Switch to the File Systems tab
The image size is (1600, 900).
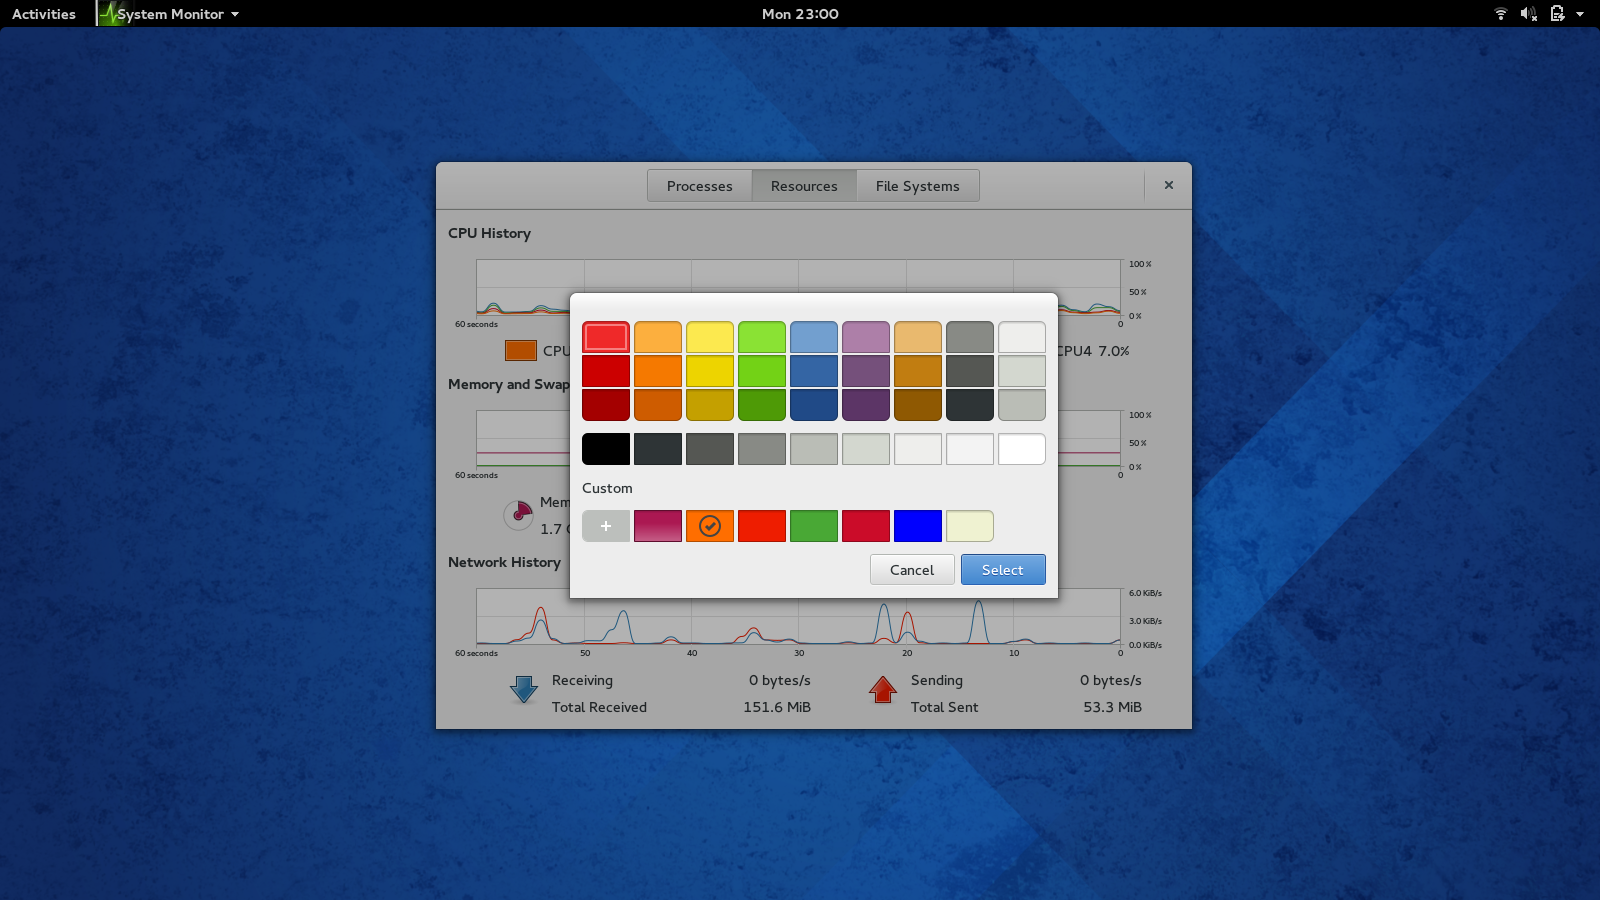tap(917, 185)
